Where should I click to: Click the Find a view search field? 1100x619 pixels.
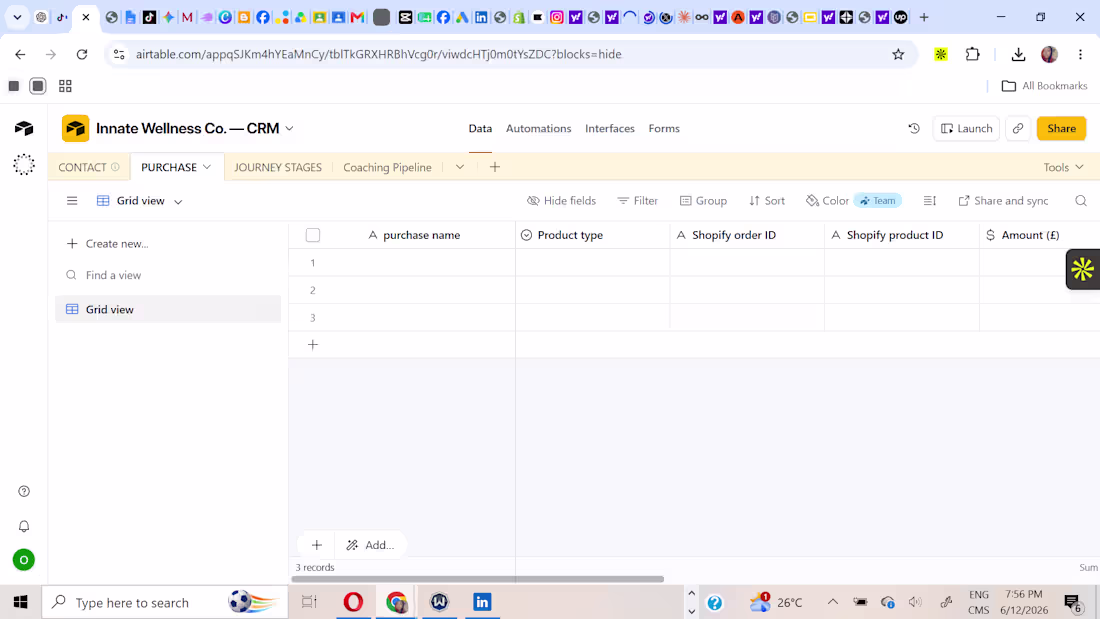(x=168, y=275)
